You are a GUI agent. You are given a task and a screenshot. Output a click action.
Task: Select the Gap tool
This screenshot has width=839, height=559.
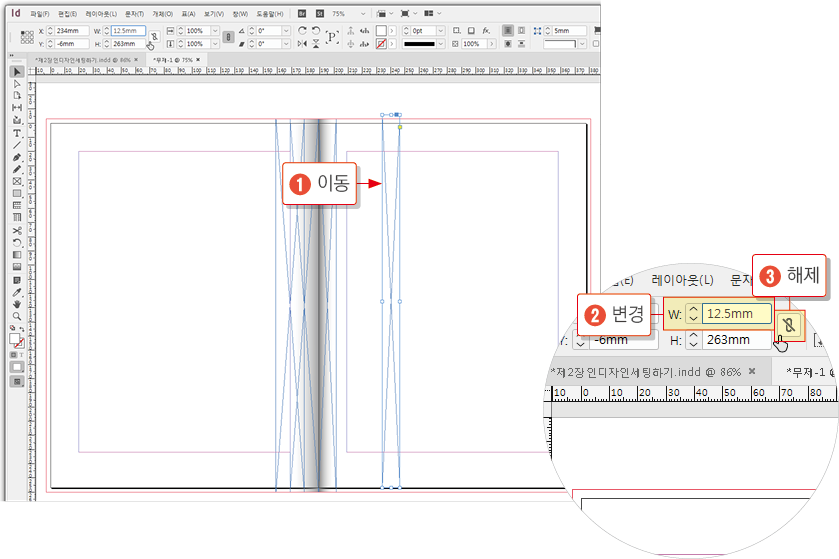pos(17,108)
